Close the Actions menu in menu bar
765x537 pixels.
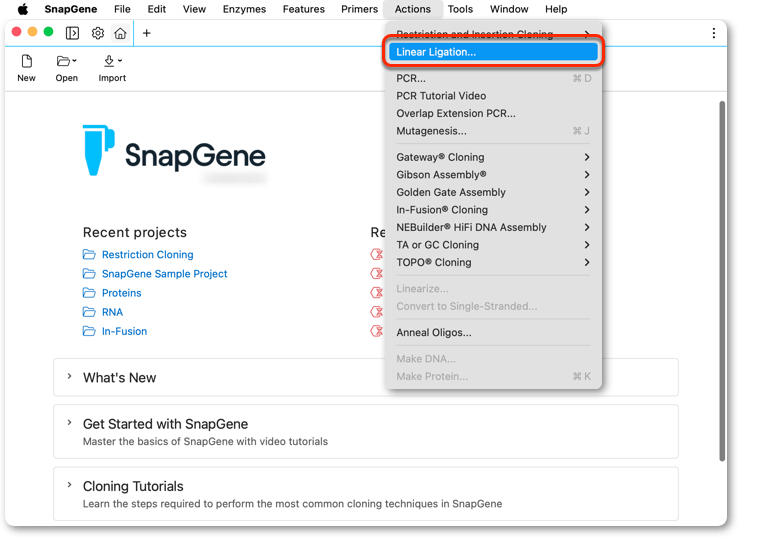tap(413, 9)
